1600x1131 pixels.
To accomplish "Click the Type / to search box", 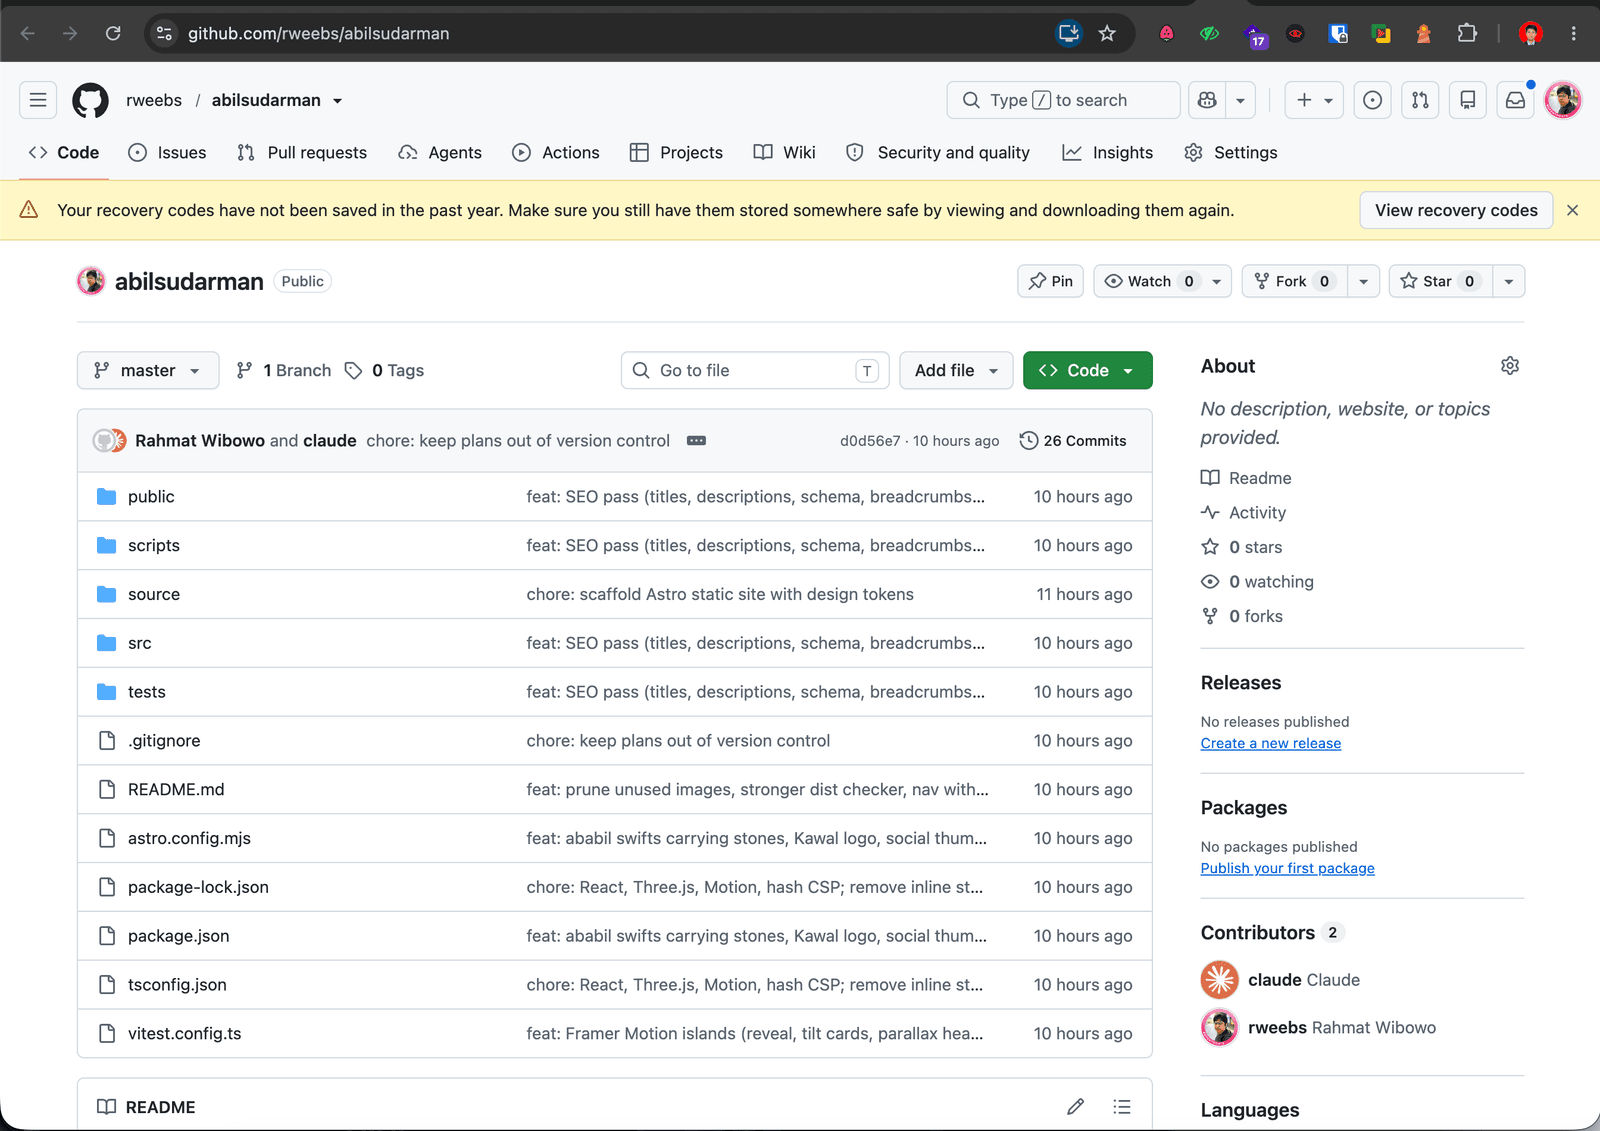I will pos(1063,100).
